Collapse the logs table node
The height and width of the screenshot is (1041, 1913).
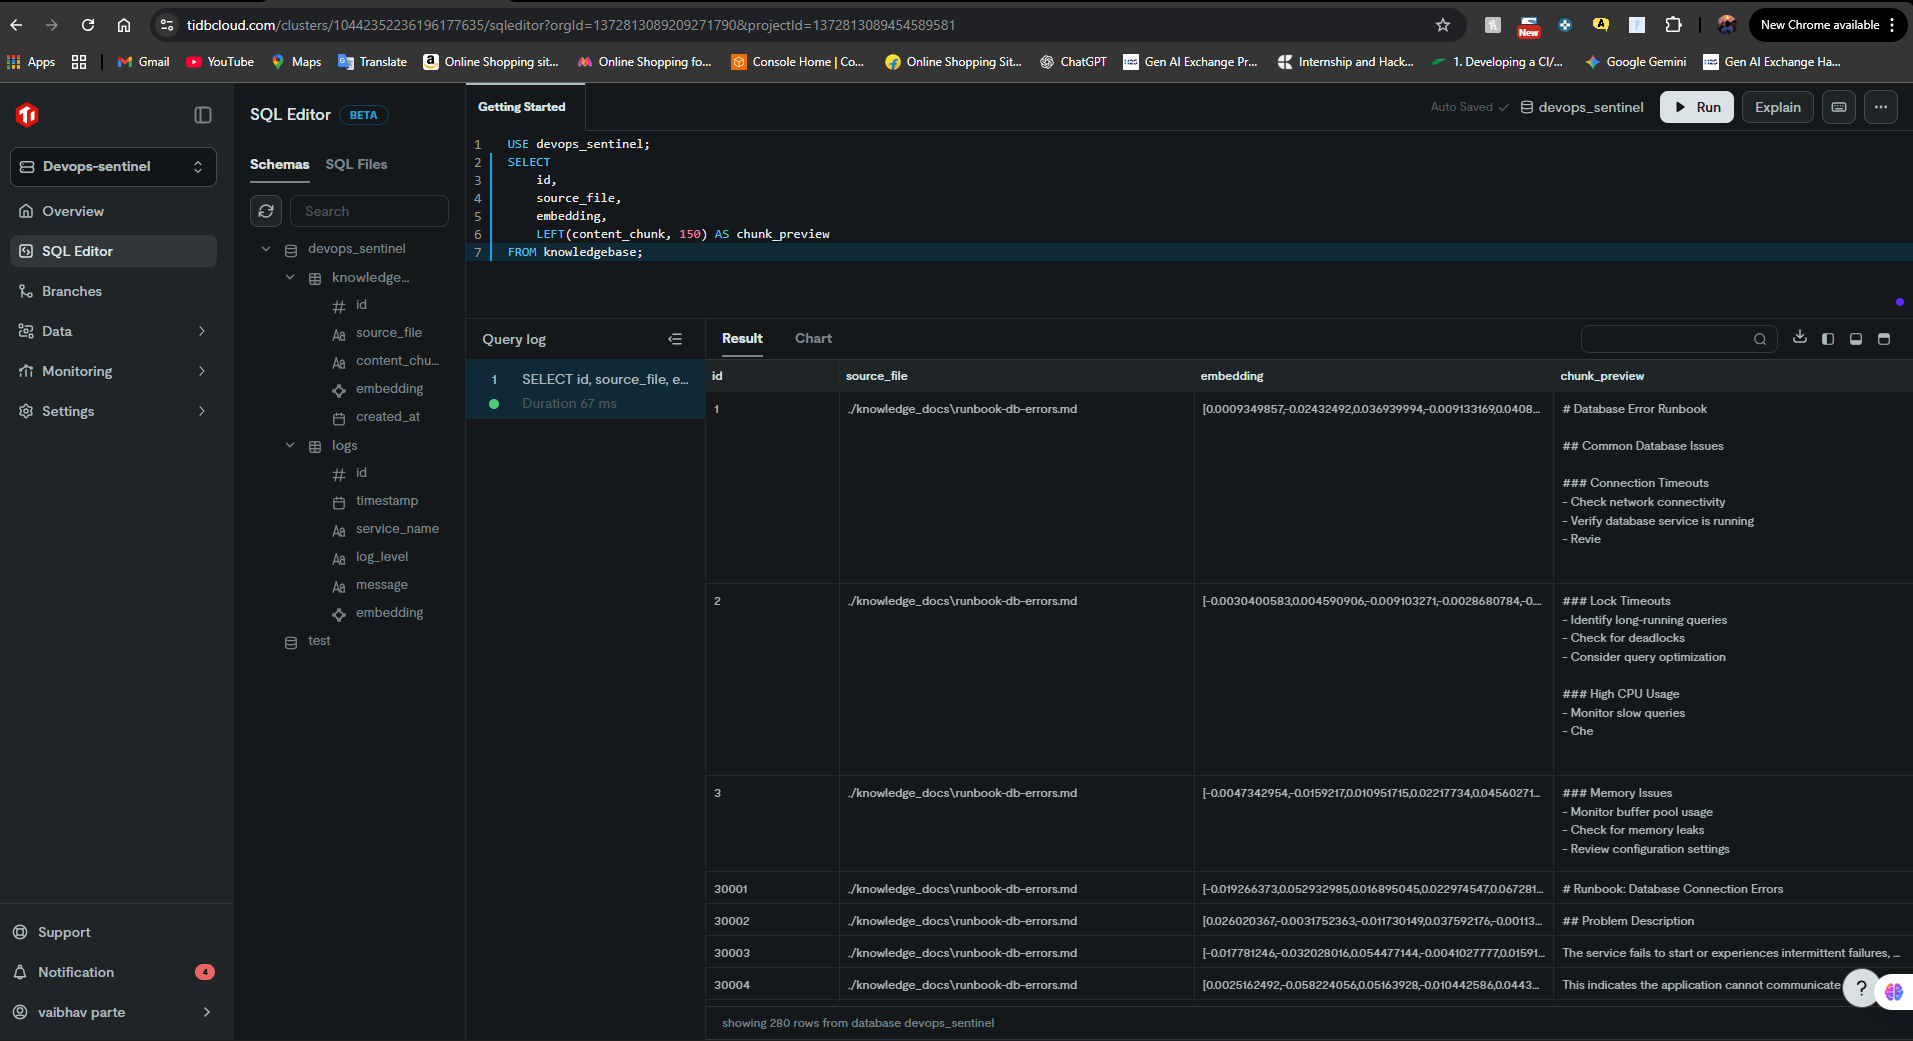290,446
